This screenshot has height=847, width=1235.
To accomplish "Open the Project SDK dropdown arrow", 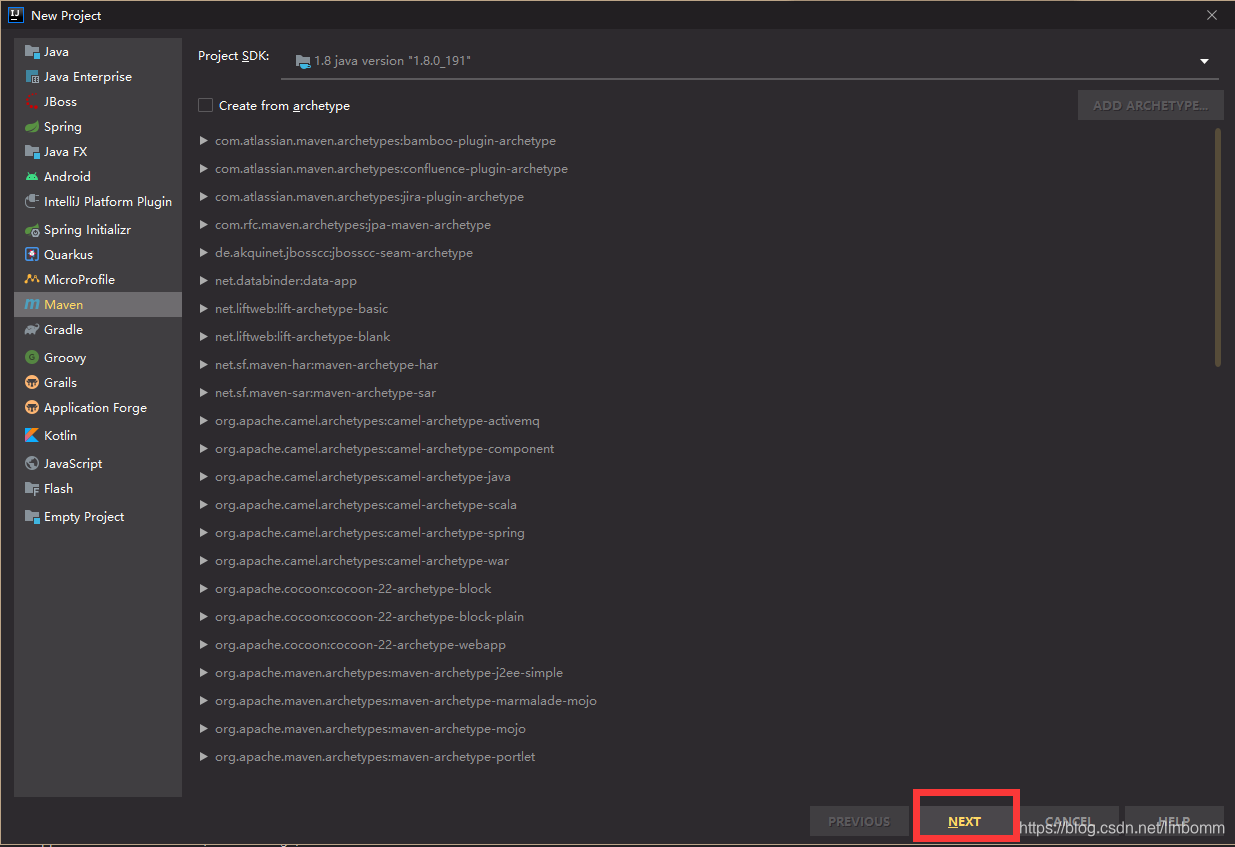I will 1204,61.
